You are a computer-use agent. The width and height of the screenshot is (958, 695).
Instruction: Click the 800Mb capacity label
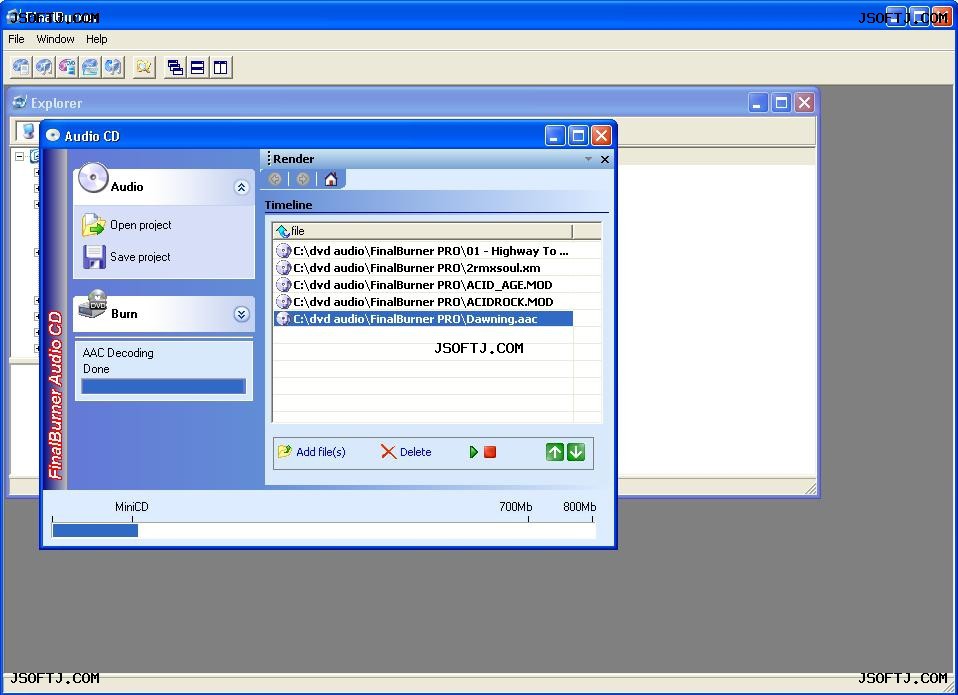(580, 507)
